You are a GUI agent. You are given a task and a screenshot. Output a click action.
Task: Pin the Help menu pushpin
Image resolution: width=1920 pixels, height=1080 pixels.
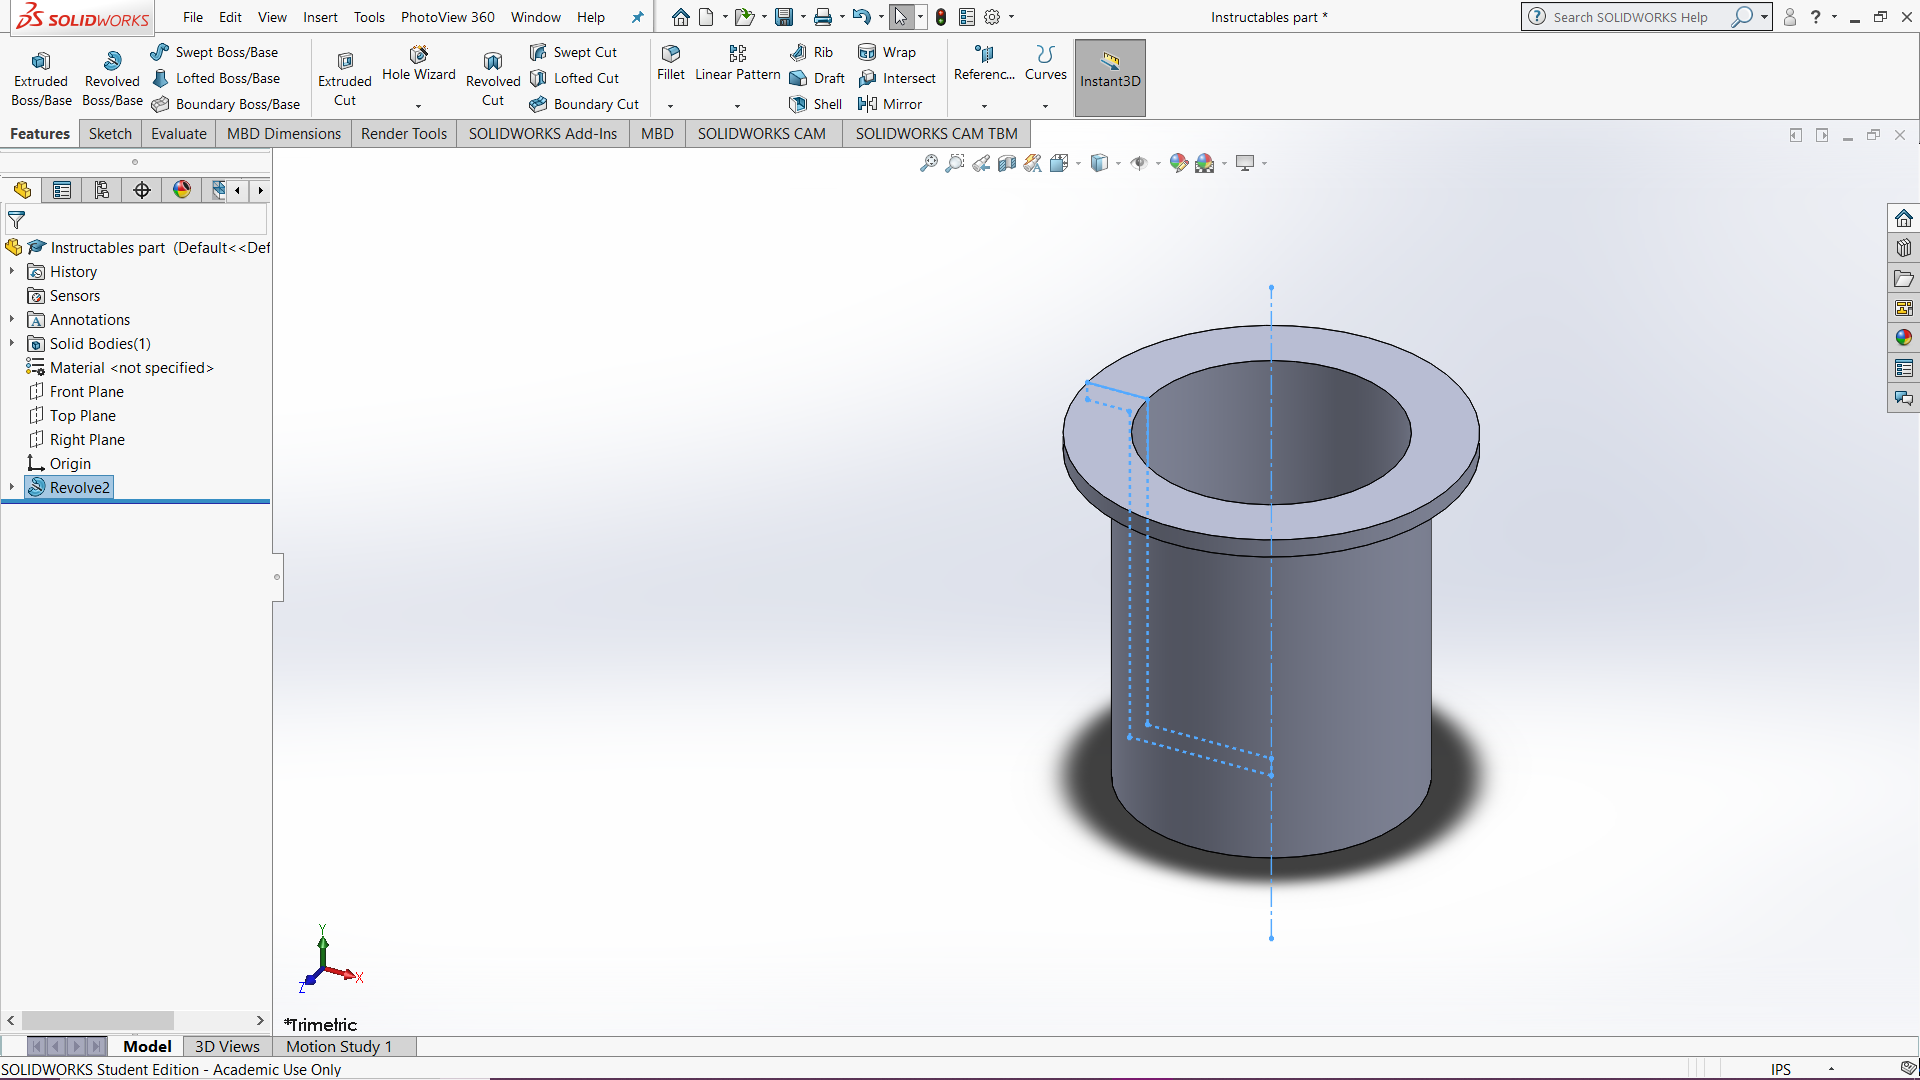pyautogui.click(x=637, y=17)
